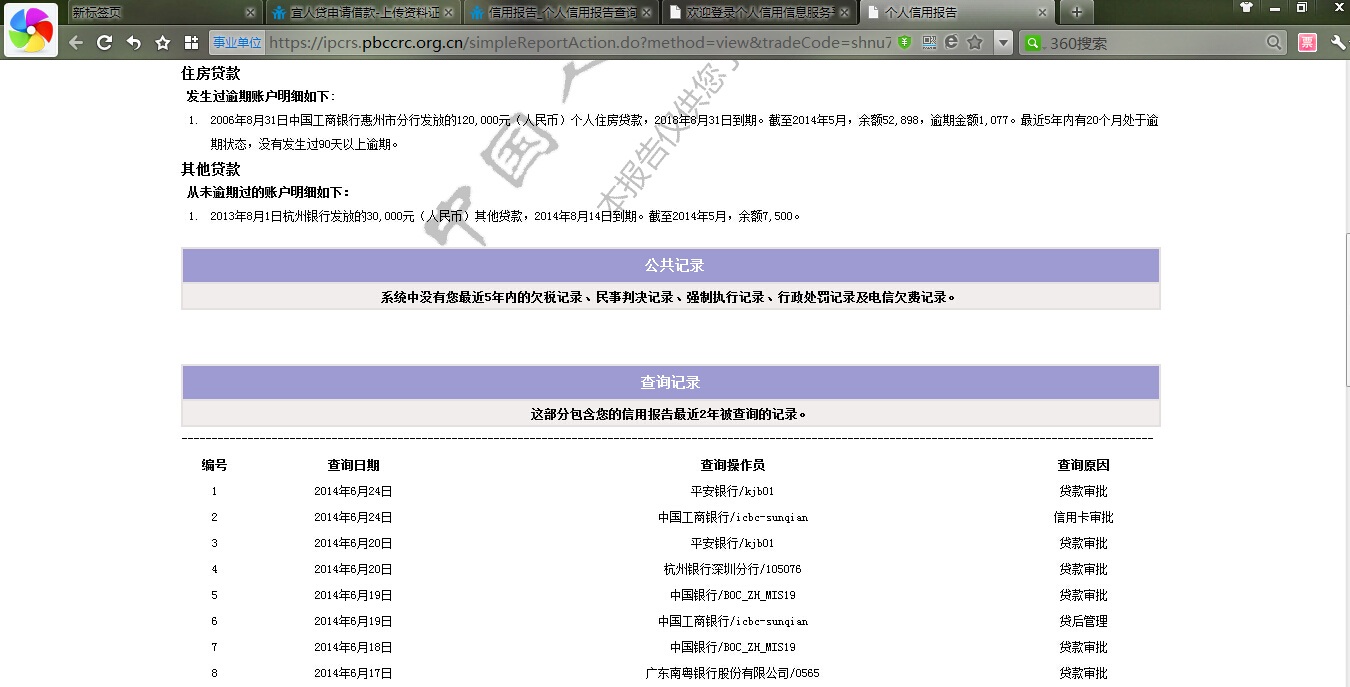Screen dimensions: 1350x687
Task: Expand the 360 search engine selector
Action: click(1033, 43)
